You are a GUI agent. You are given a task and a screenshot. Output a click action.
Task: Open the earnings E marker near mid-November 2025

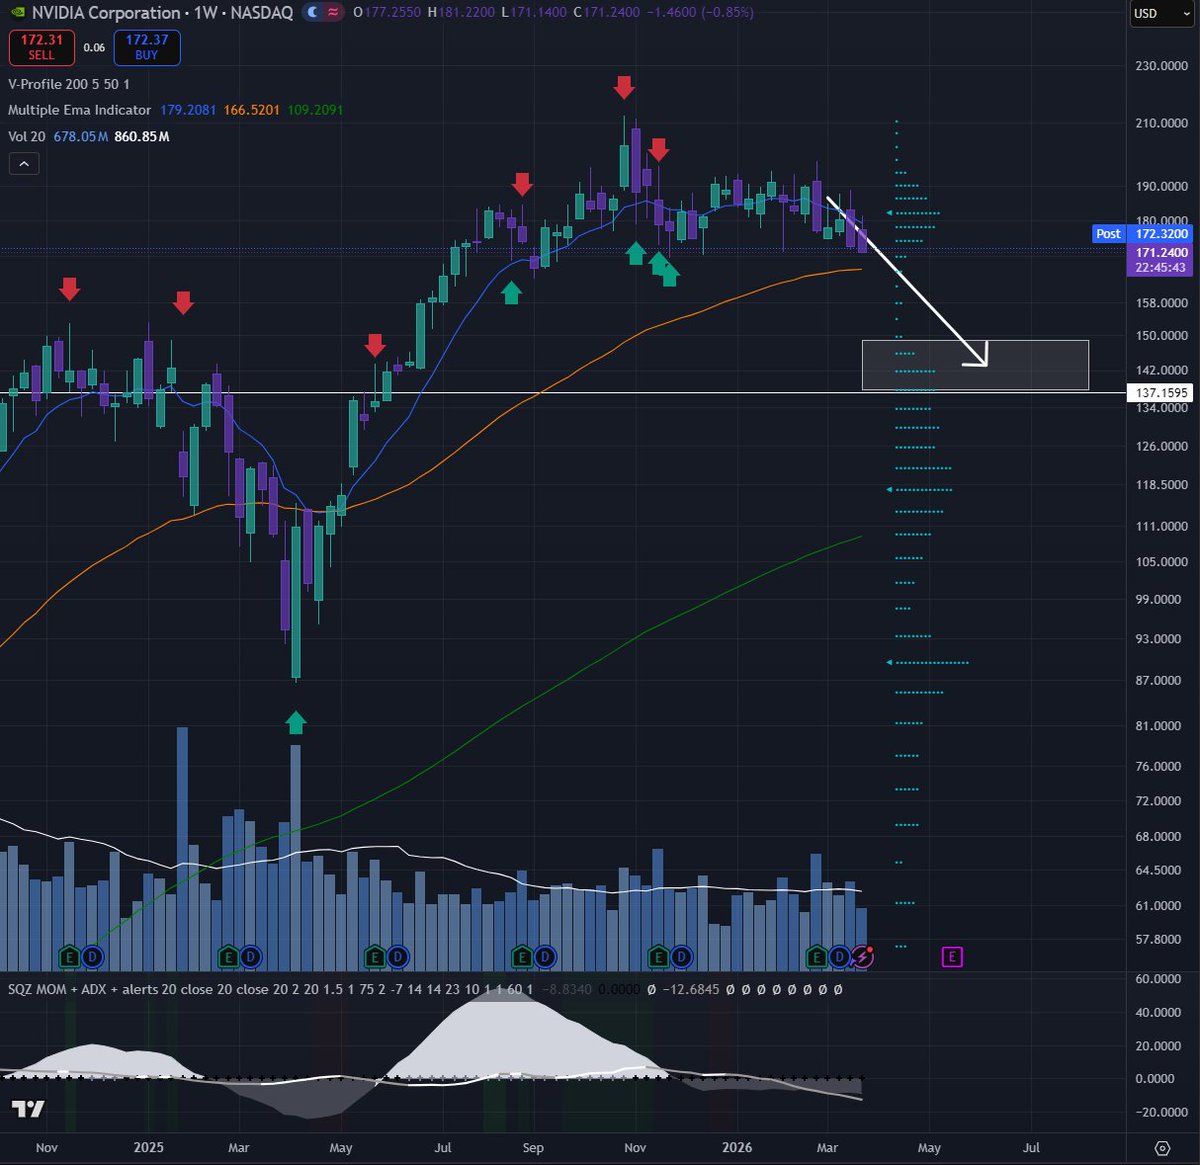[658, 957]
